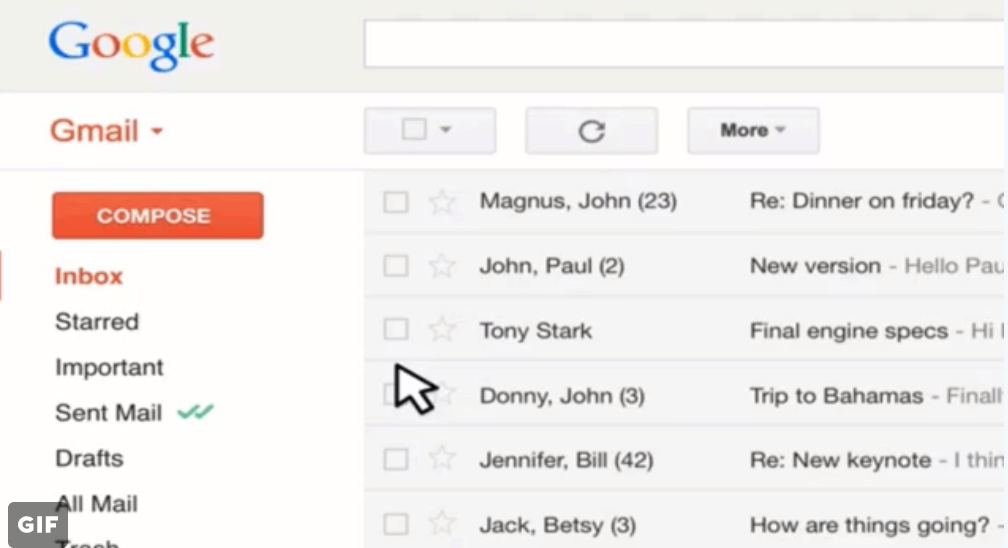Image resolution: width=1008 pixels, height=548 pixels.
Task: Check the box next to Jennifer, Bill
Action: (396, 460)
